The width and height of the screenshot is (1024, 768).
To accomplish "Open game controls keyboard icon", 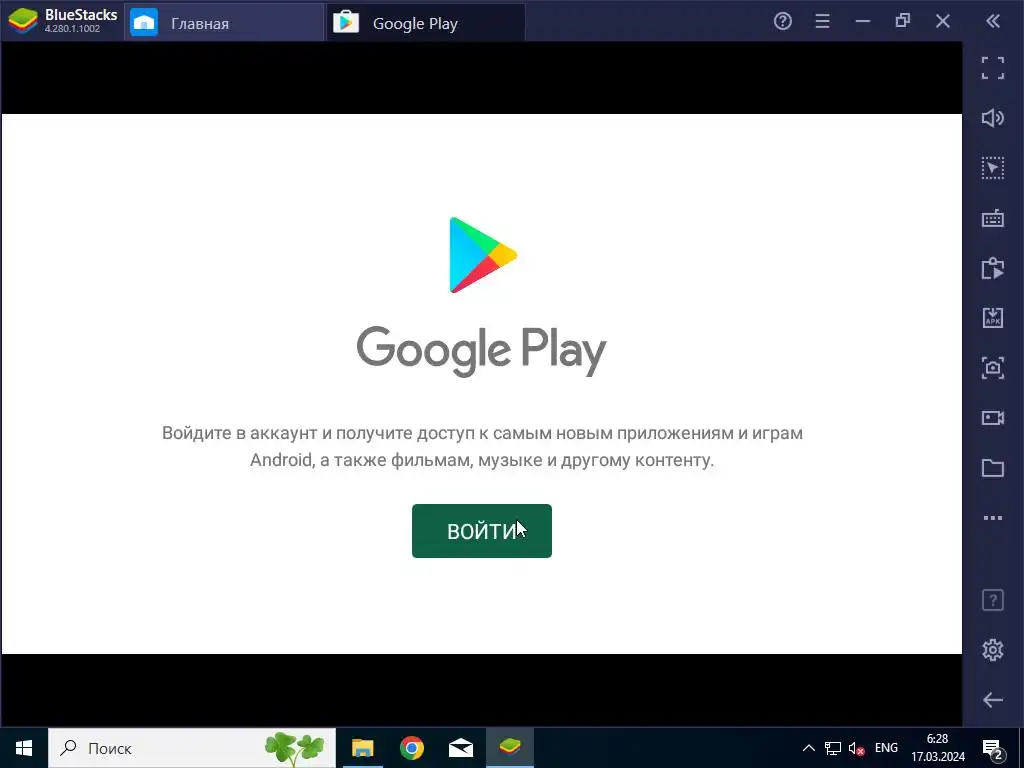I will pyautogui.click(x=993, y=218).
